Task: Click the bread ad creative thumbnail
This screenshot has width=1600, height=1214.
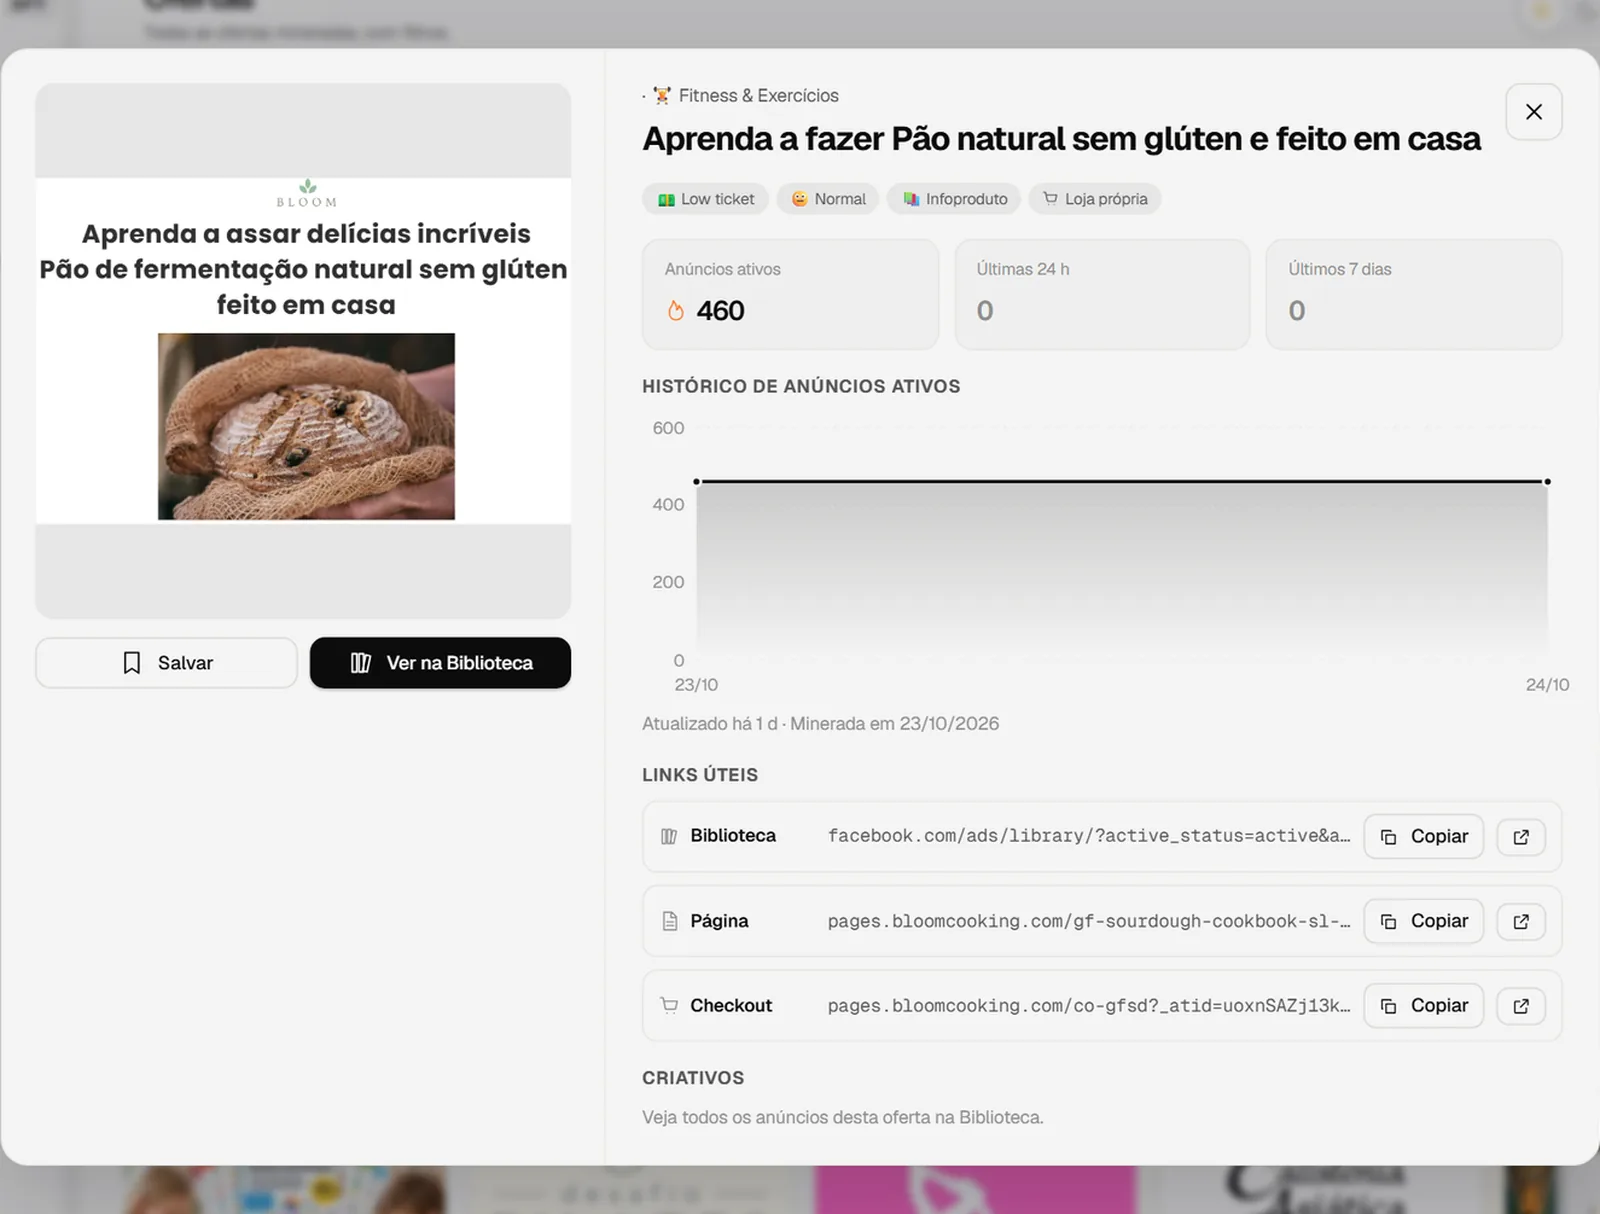Action: click(306, 426)
